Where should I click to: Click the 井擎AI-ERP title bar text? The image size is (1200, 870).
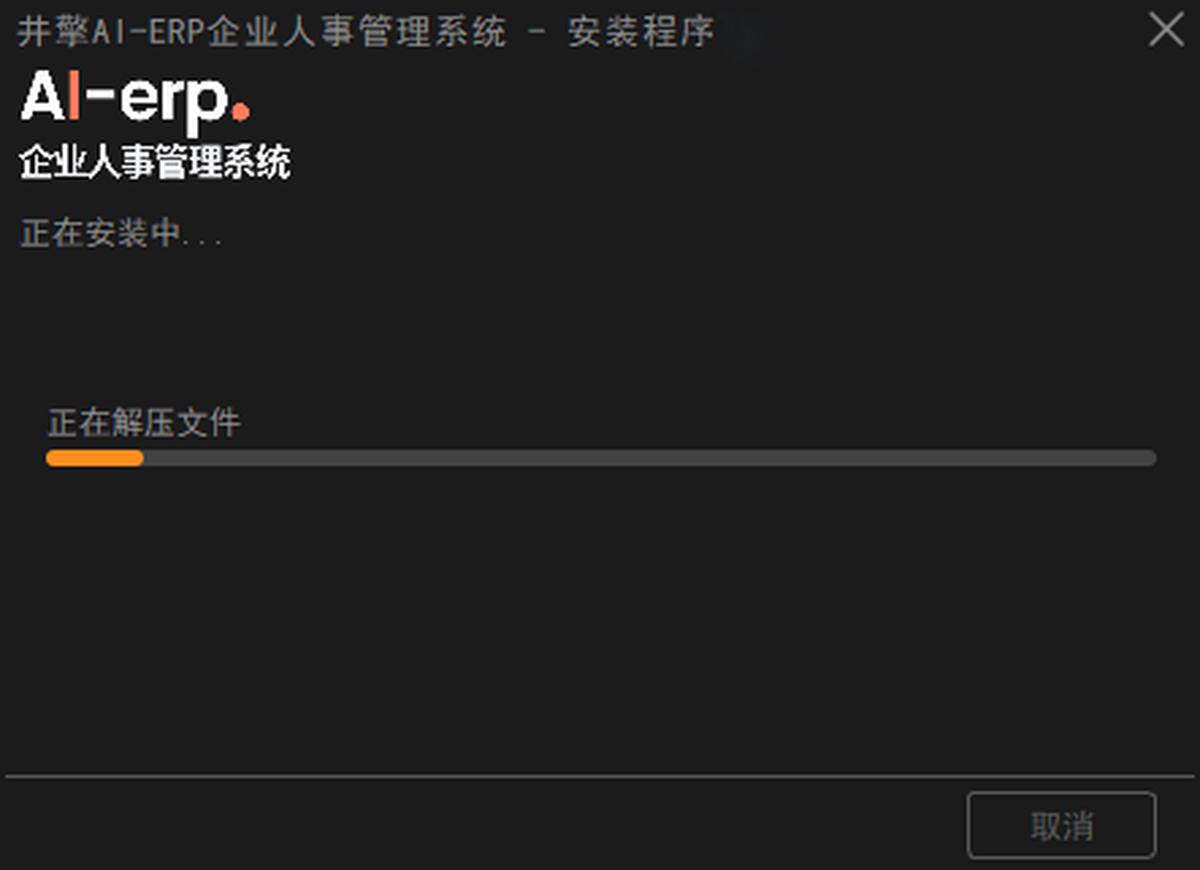click(263, 32)
